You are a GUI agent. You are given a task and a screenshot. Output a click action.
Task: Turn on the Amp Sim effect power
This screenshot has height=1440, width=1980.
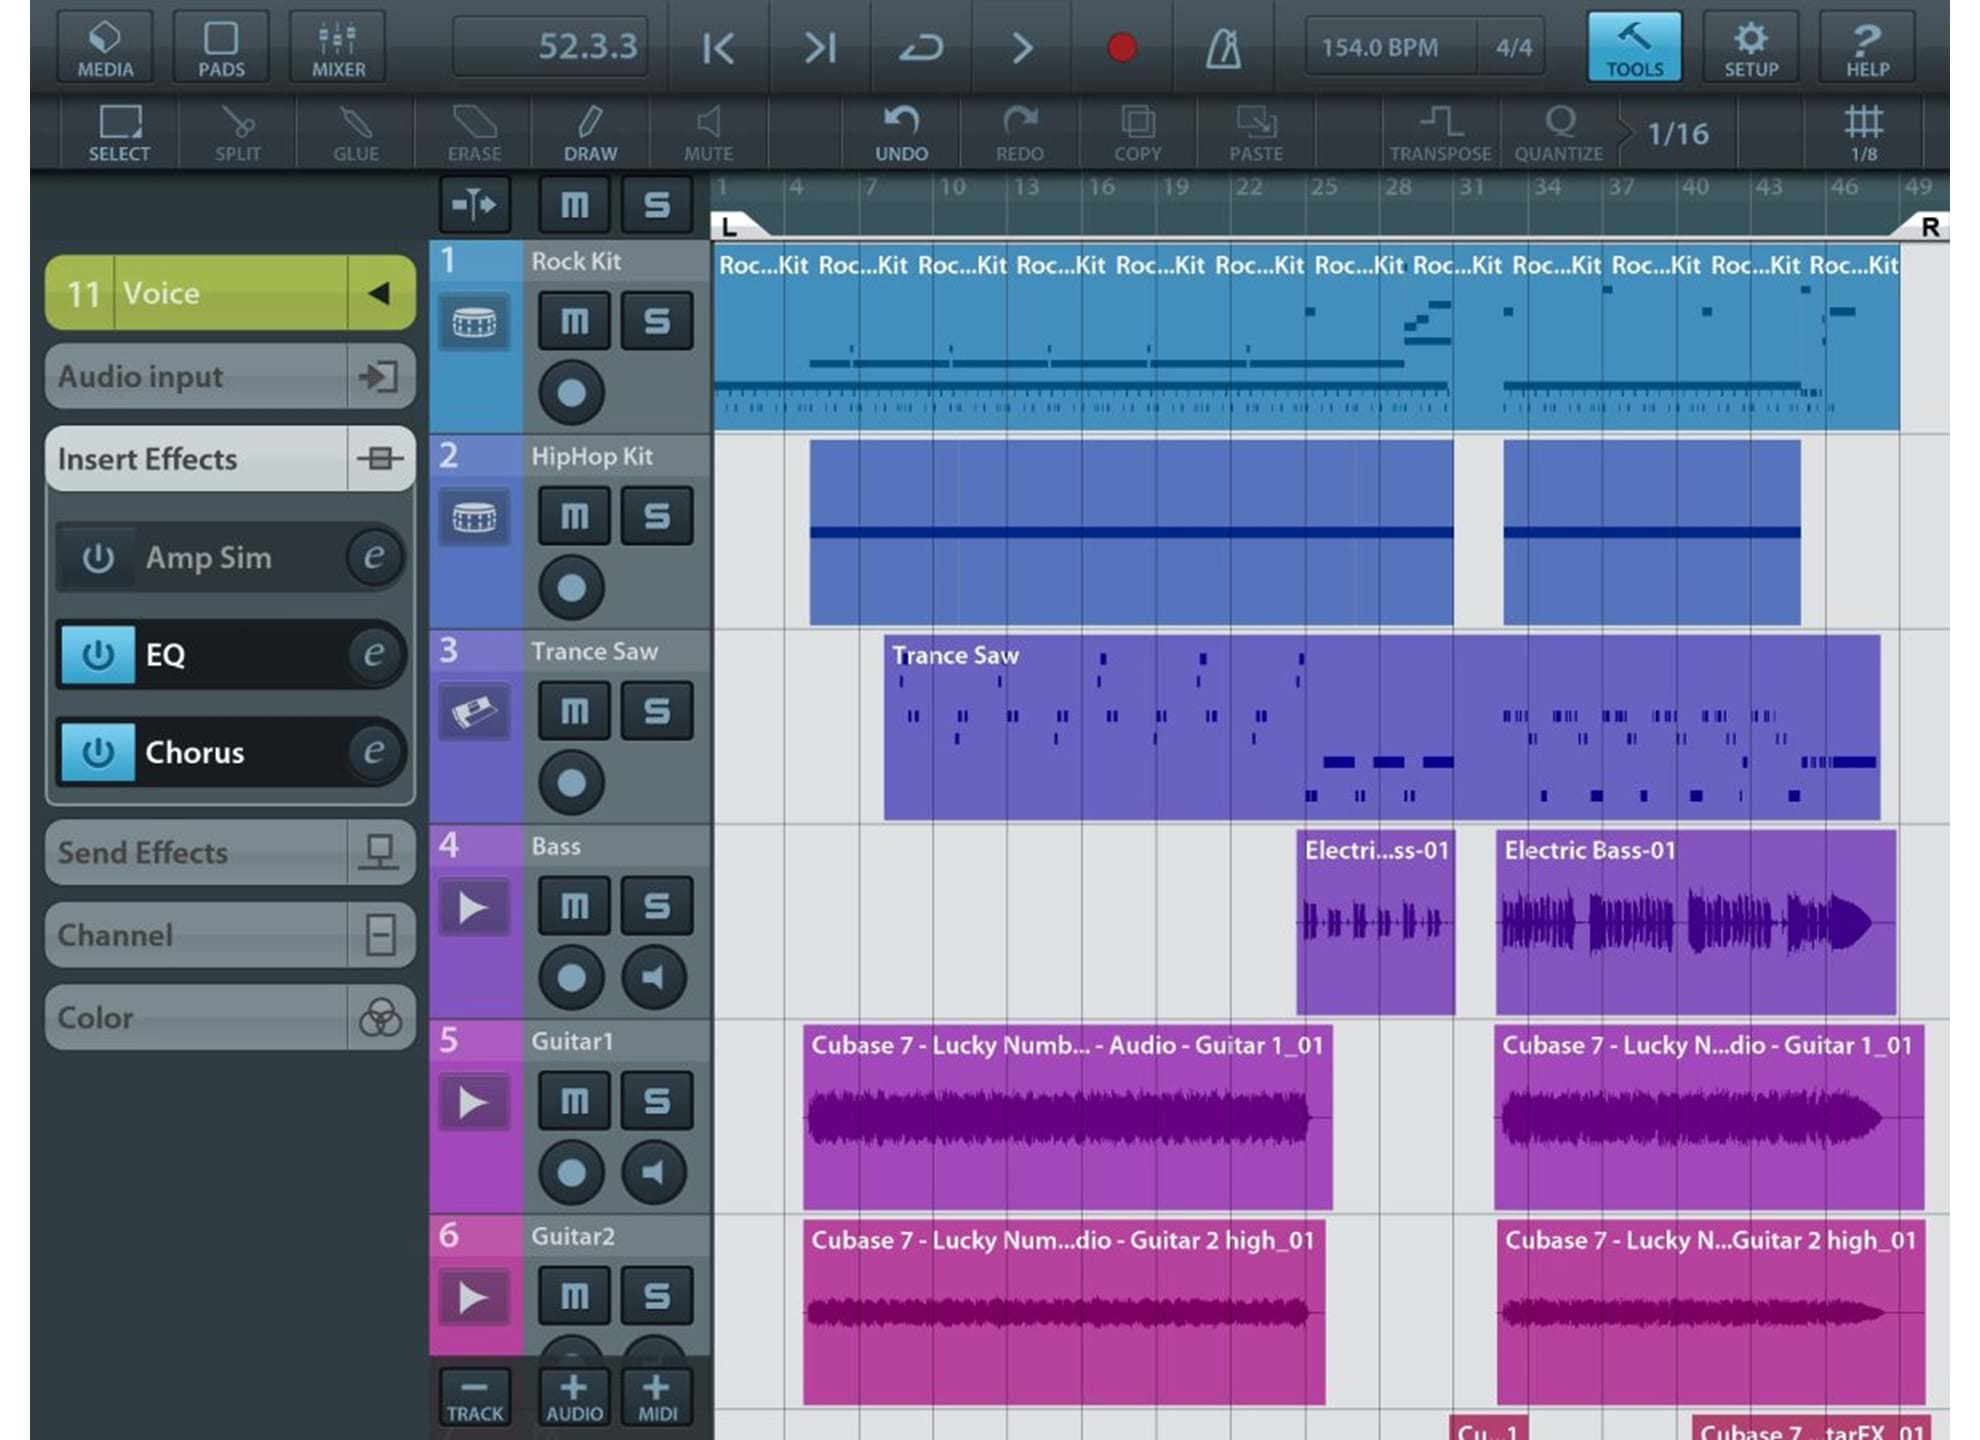tap(97, 557)
